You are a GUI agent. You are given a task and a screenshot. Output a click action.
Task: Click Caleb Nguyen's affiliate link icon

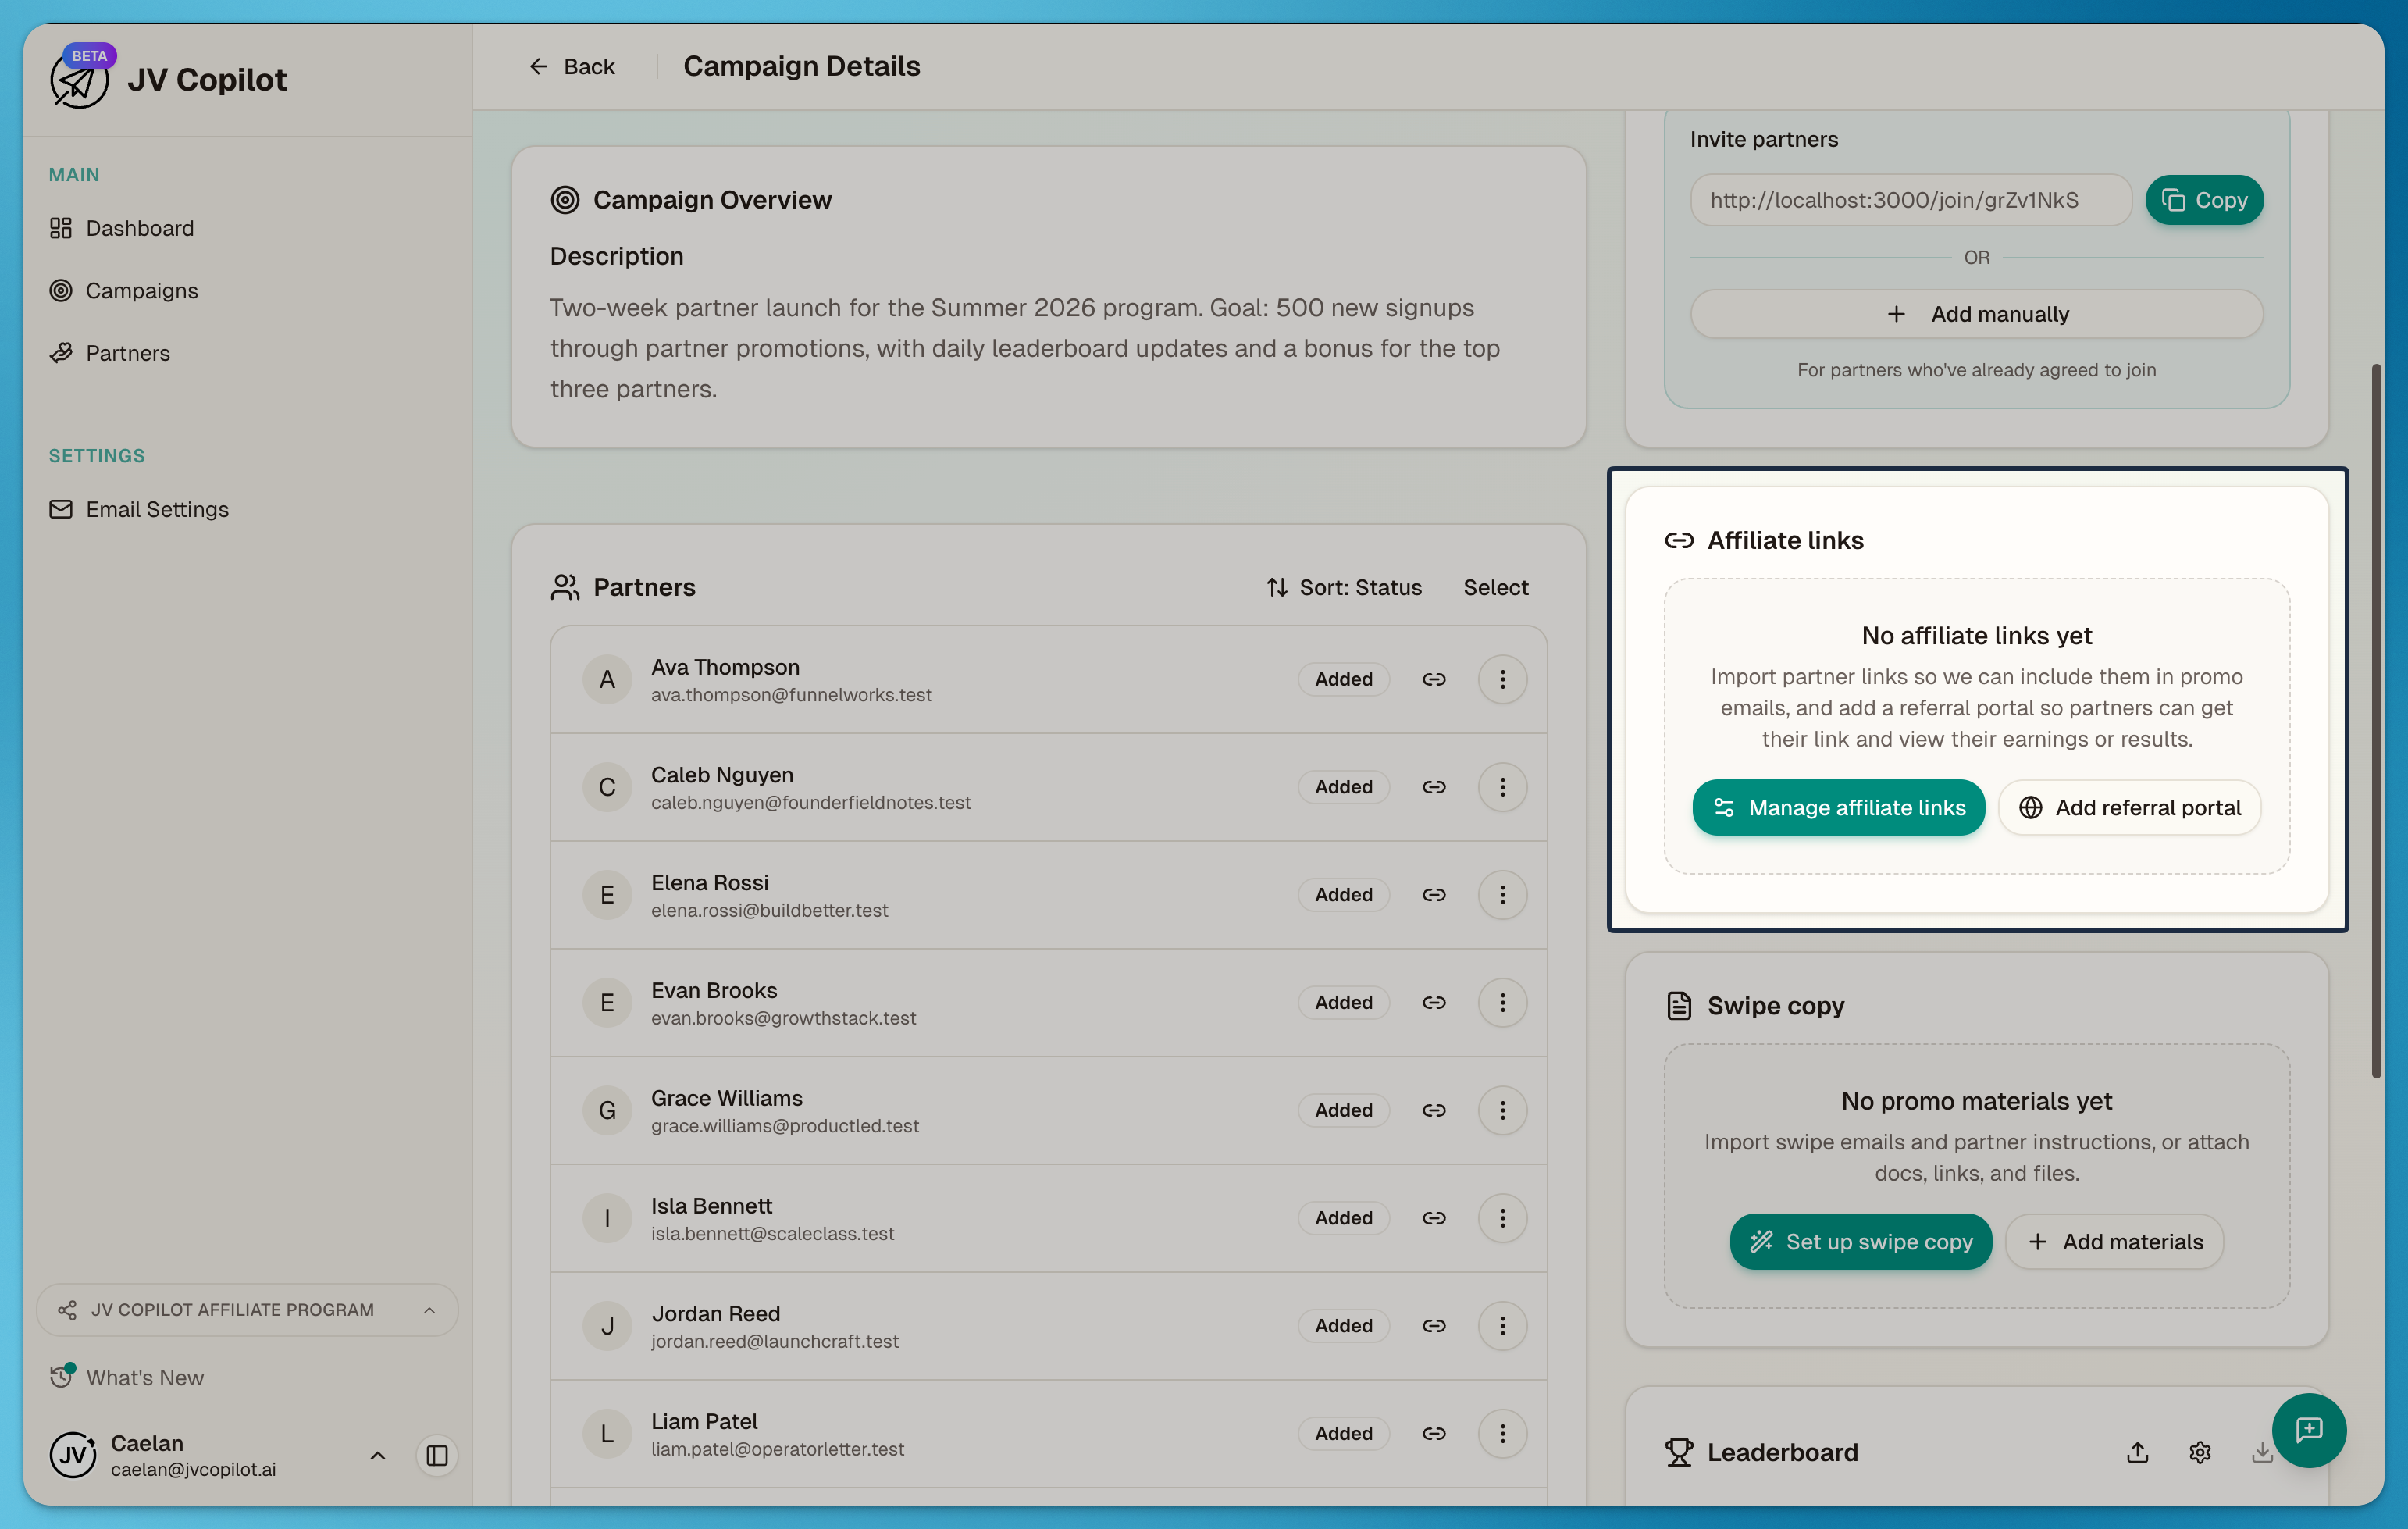1433,787
